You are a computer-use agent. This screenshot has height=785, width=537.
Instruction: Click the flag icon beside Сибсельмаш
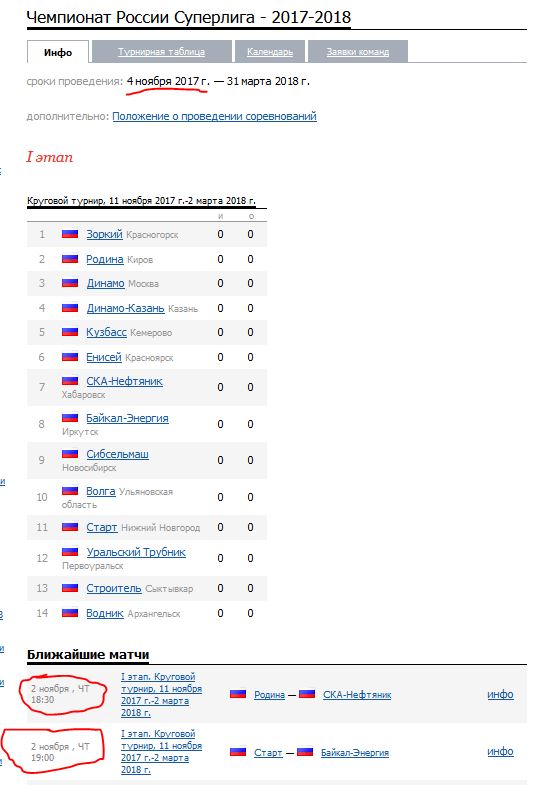click(70, 454)
